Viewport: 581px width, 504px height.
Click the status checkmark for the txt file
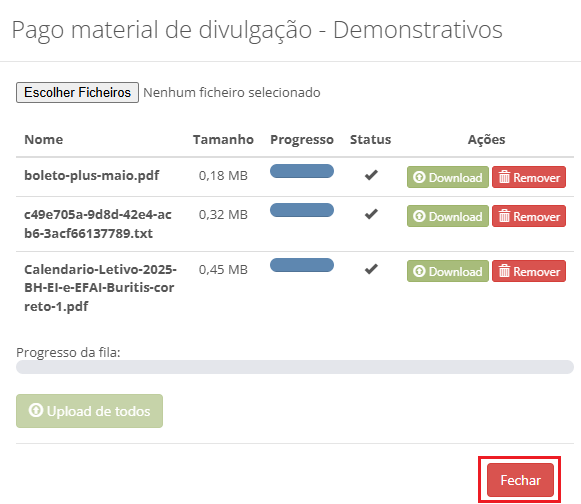(371, 214)
